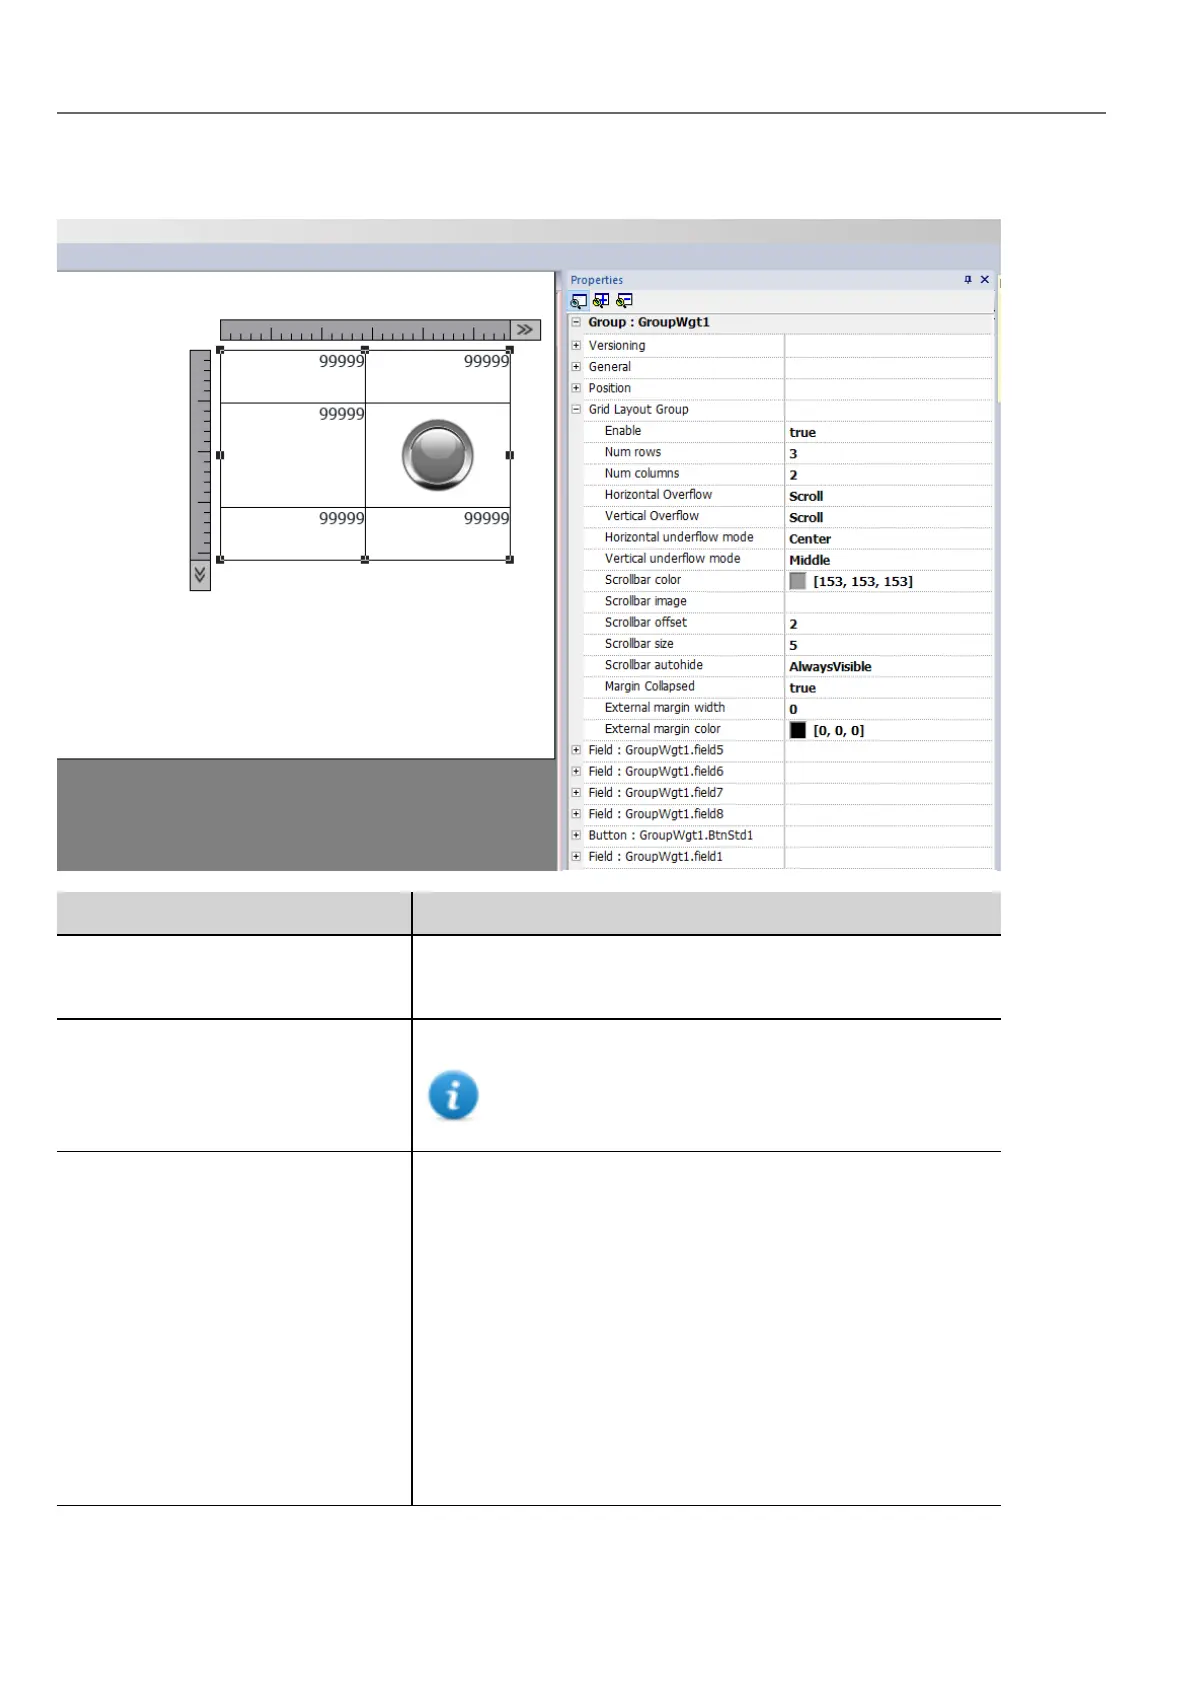Collapse the Group : GroupWgt1 node
The image size is (1191, 1684).
(x=576, y=322)
